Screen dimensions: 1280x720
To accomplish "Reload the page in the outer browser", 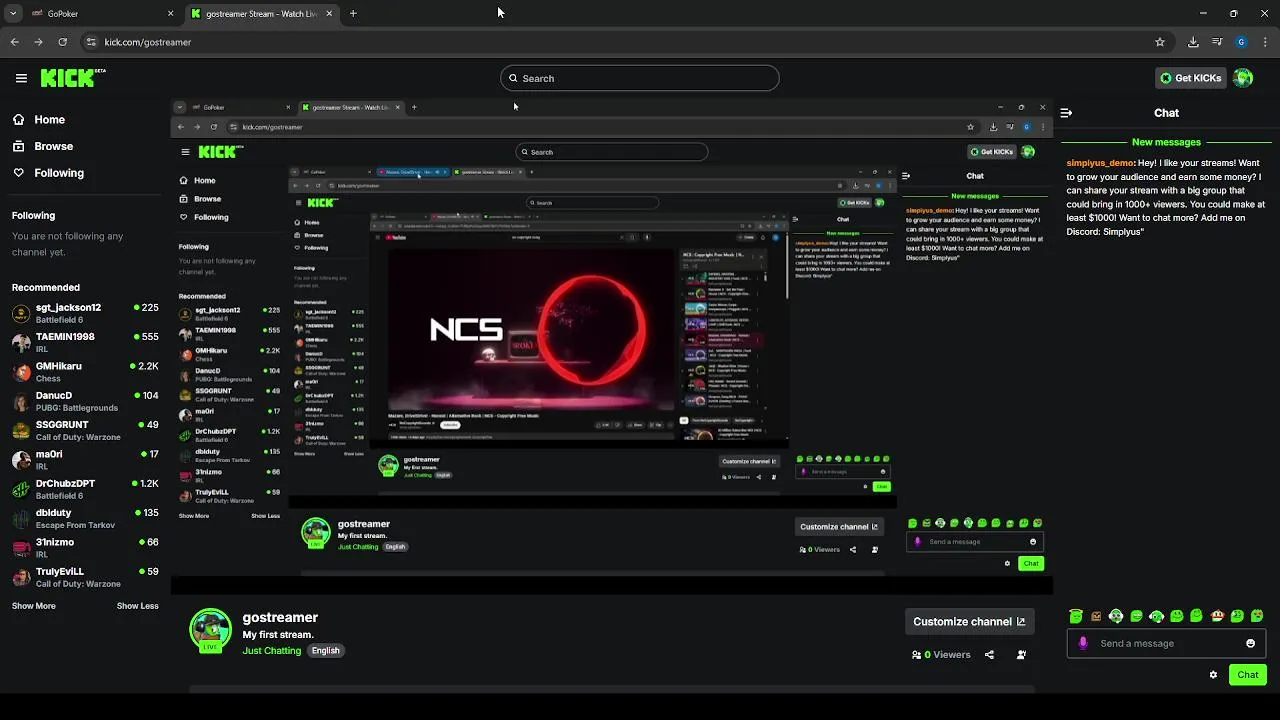I will 62,42.
